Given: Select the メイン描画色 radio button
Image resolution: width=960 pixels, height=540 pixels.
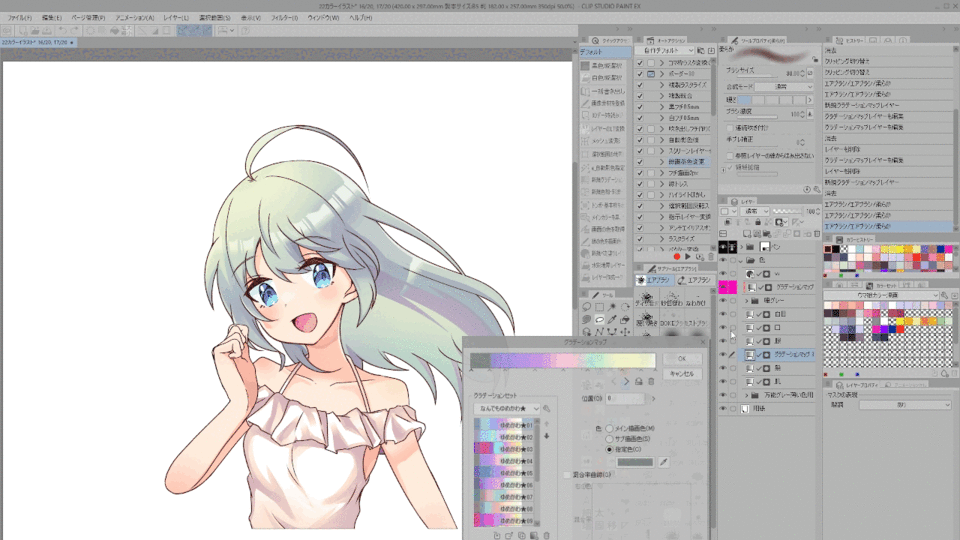Looking at the screenshot, I should 610,428.
